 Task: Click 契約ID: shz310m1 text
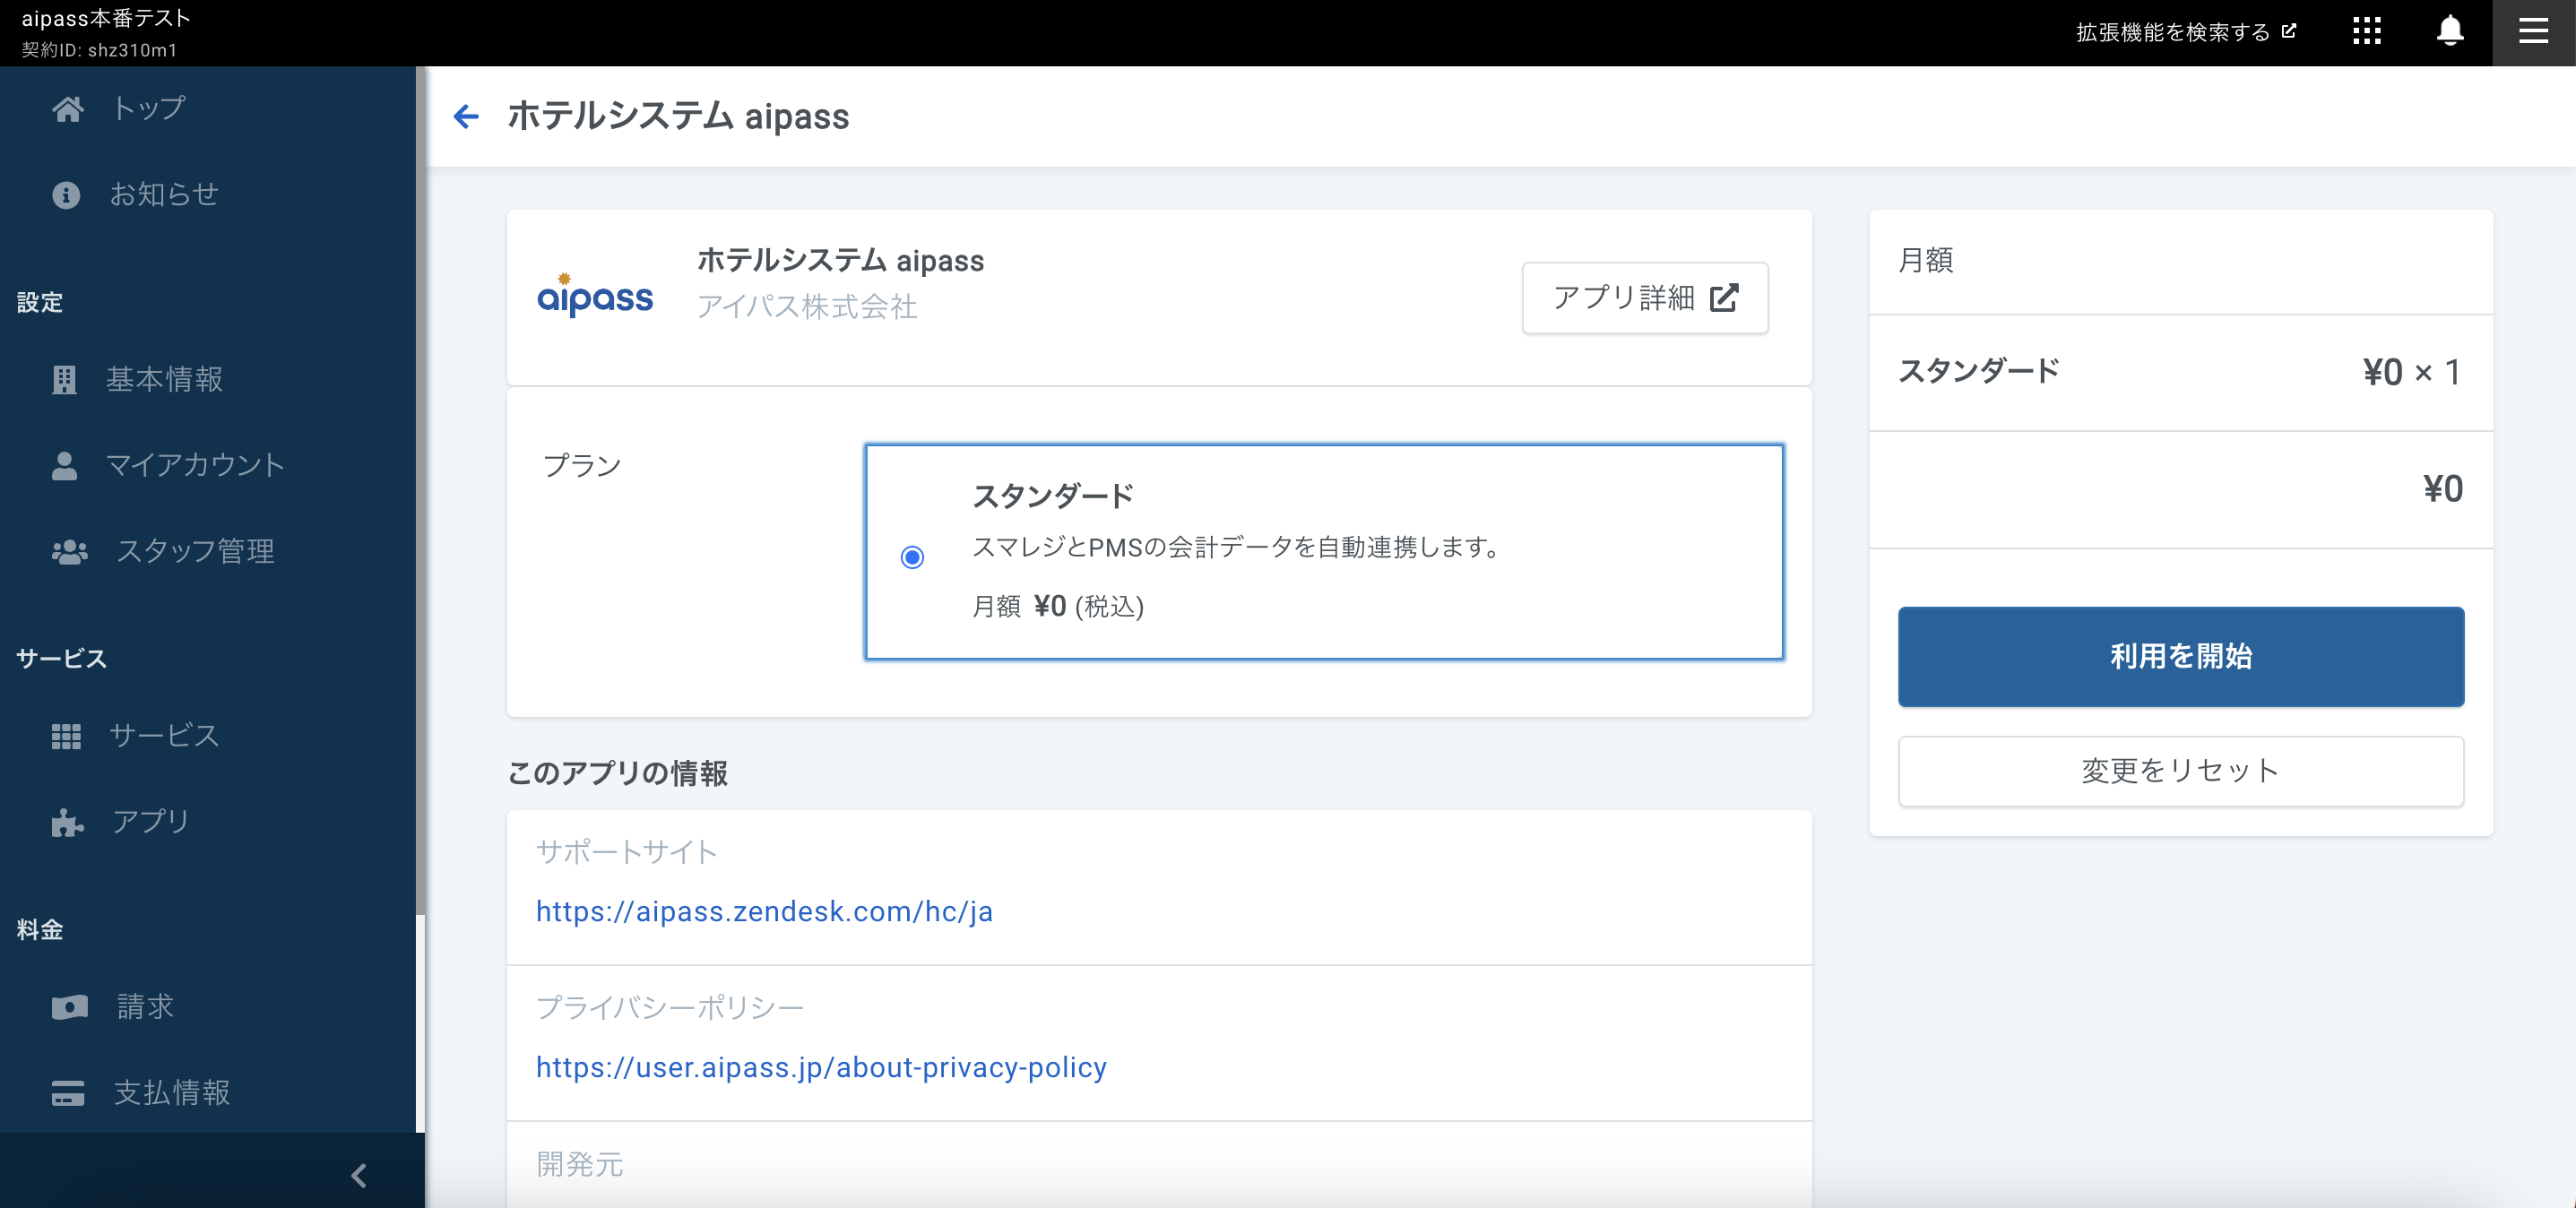coord(99,49)
